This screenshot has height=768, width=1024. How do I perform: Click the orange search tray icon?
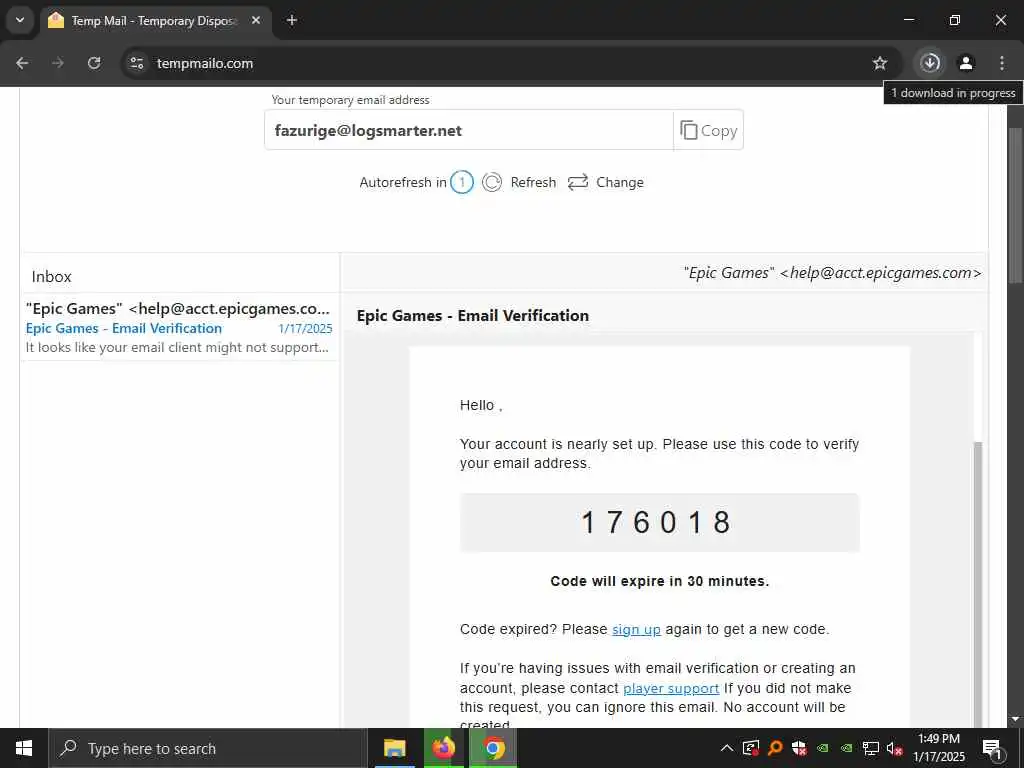[x=775, y=748]
